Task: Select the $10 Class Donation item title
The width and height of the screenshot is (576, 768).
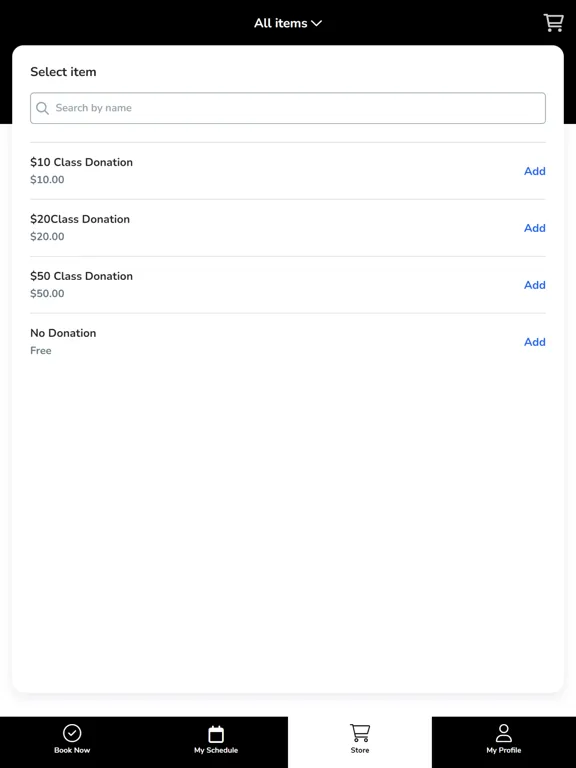Action: (81, 162)
